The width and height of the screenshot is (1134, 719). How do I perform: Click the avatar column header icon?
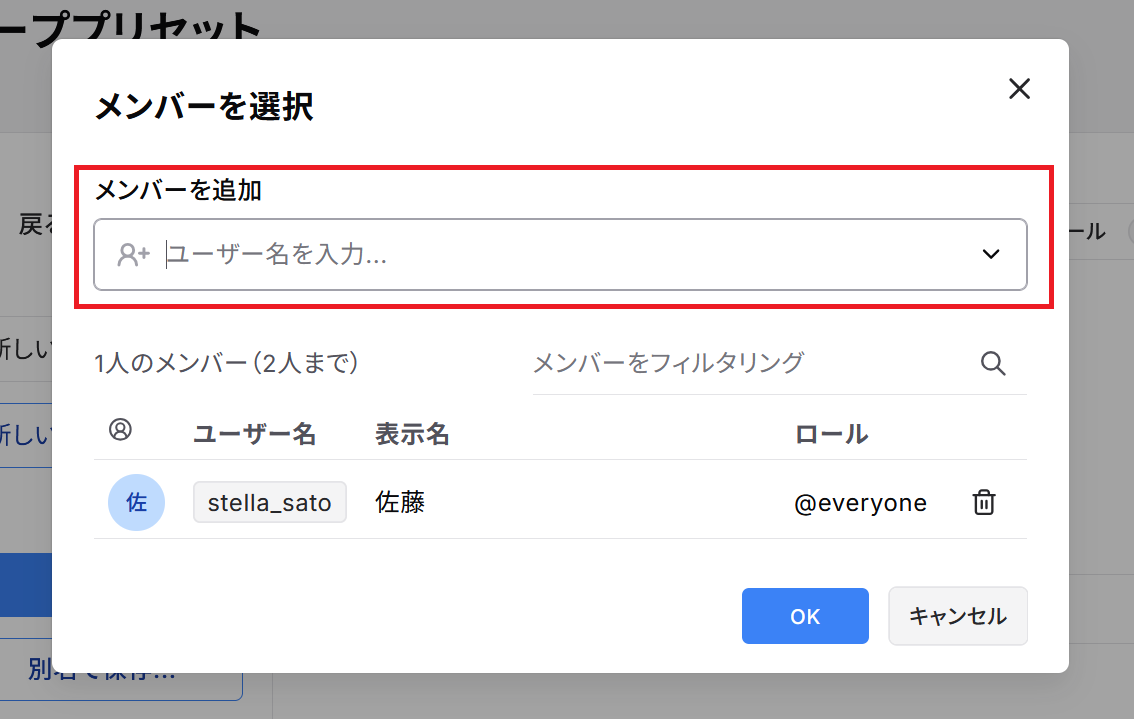pyautogui.click(x=120, y=430)
